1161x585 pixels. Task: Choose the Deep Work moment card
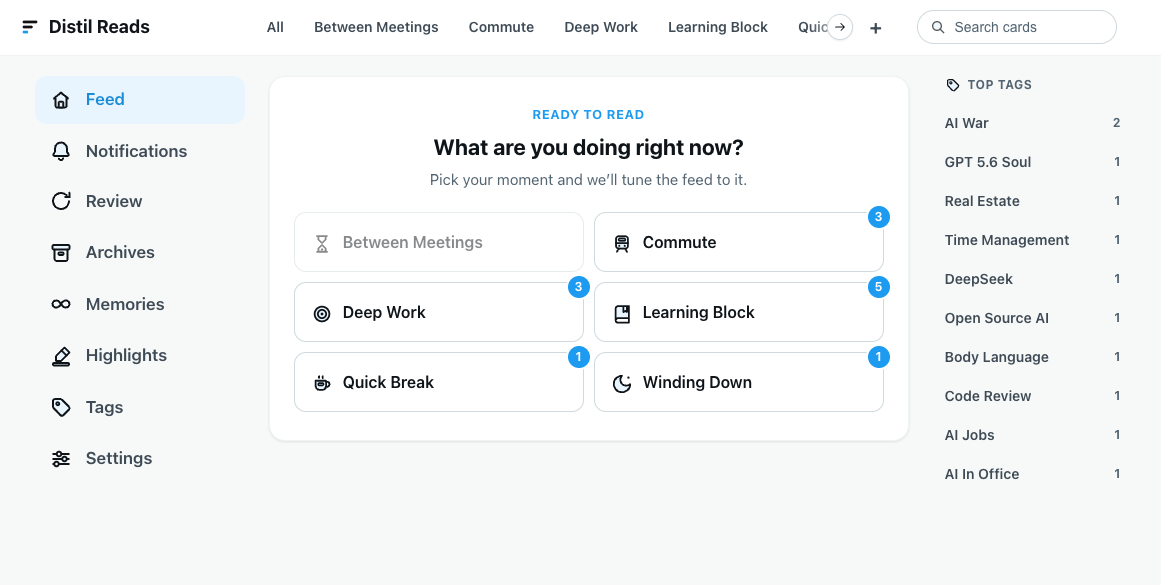tap(438, 312)
